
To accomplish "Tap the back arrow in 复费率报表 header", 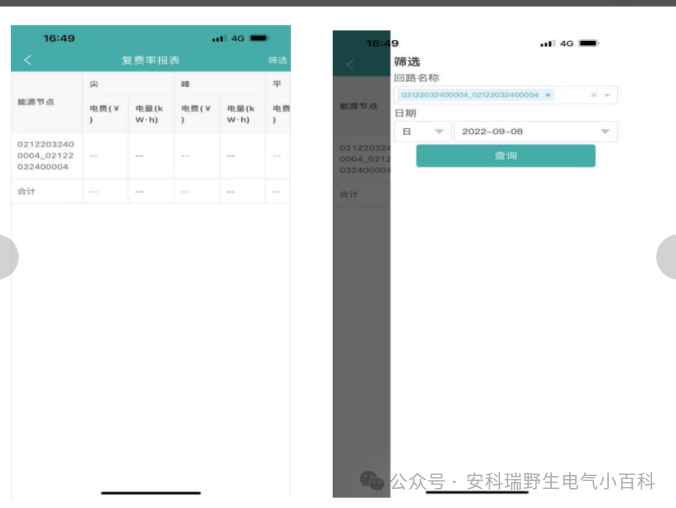I will 28,60.
